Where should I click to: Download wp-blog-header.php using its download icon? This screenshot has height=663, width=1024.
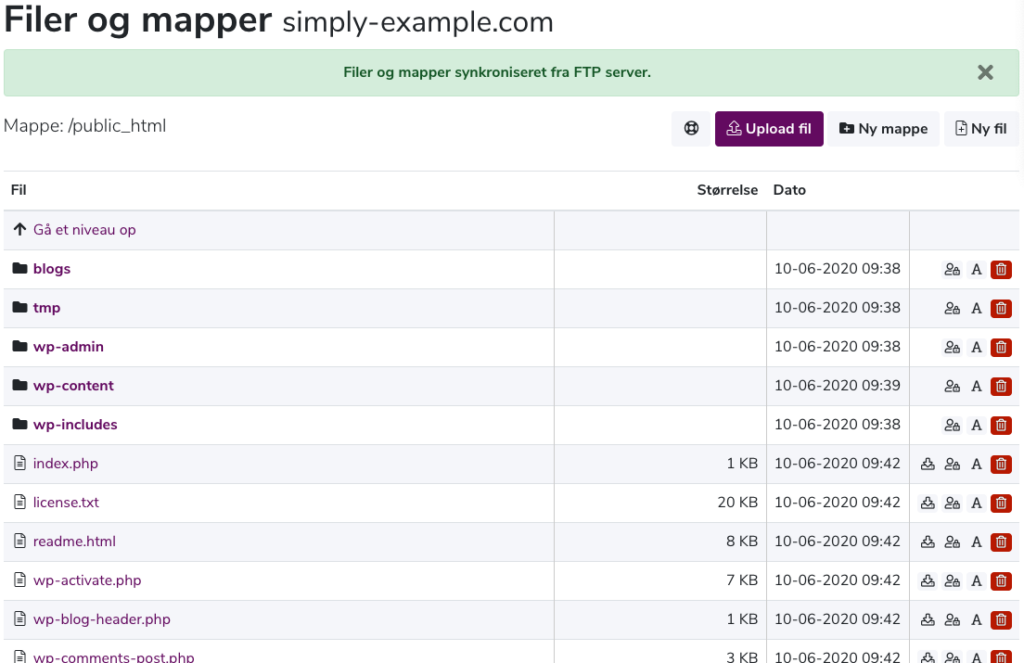coord(928,620)
